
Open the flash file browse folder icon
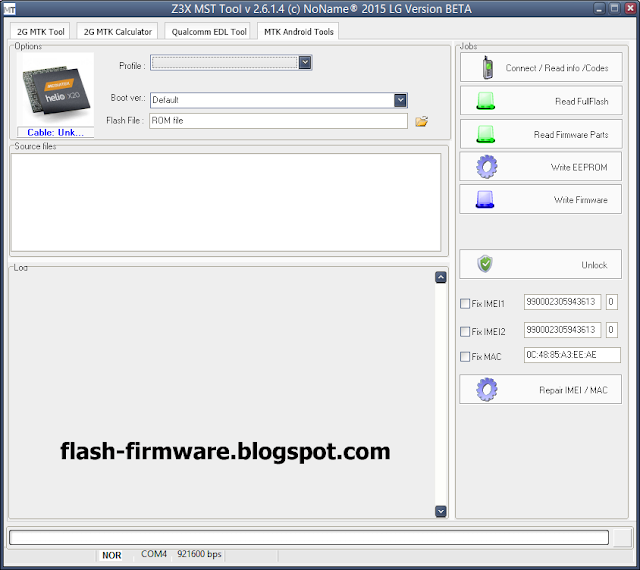[422, 121]
